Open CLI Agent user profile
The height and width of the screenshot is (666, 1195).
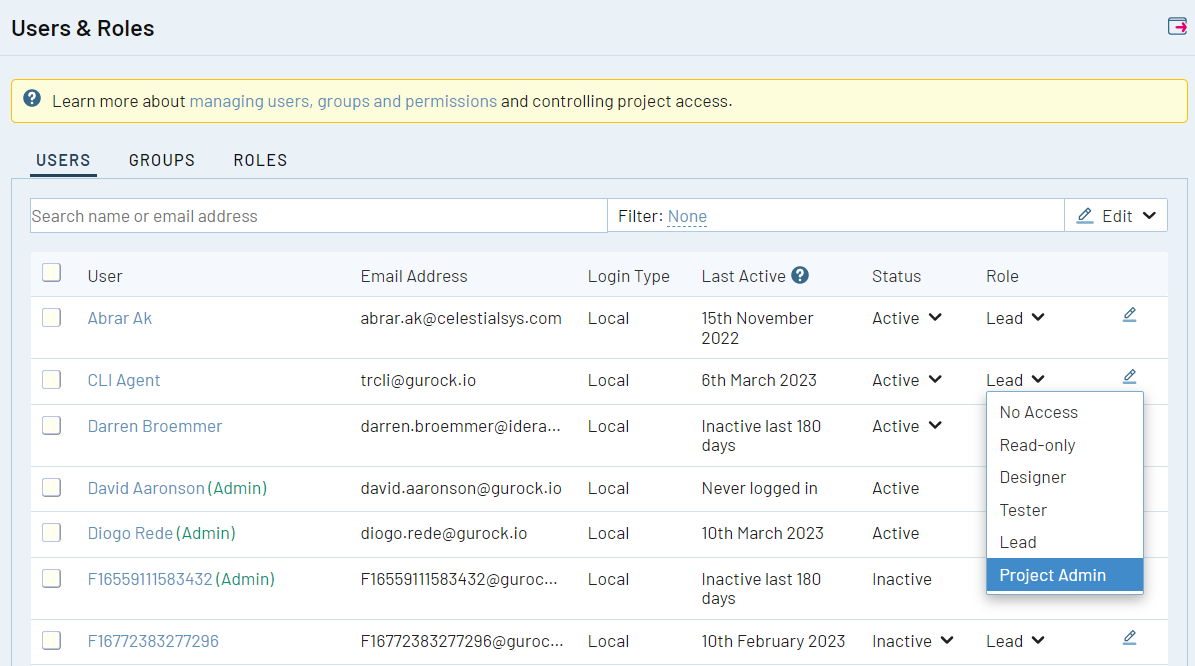click(x=123, y=379)
